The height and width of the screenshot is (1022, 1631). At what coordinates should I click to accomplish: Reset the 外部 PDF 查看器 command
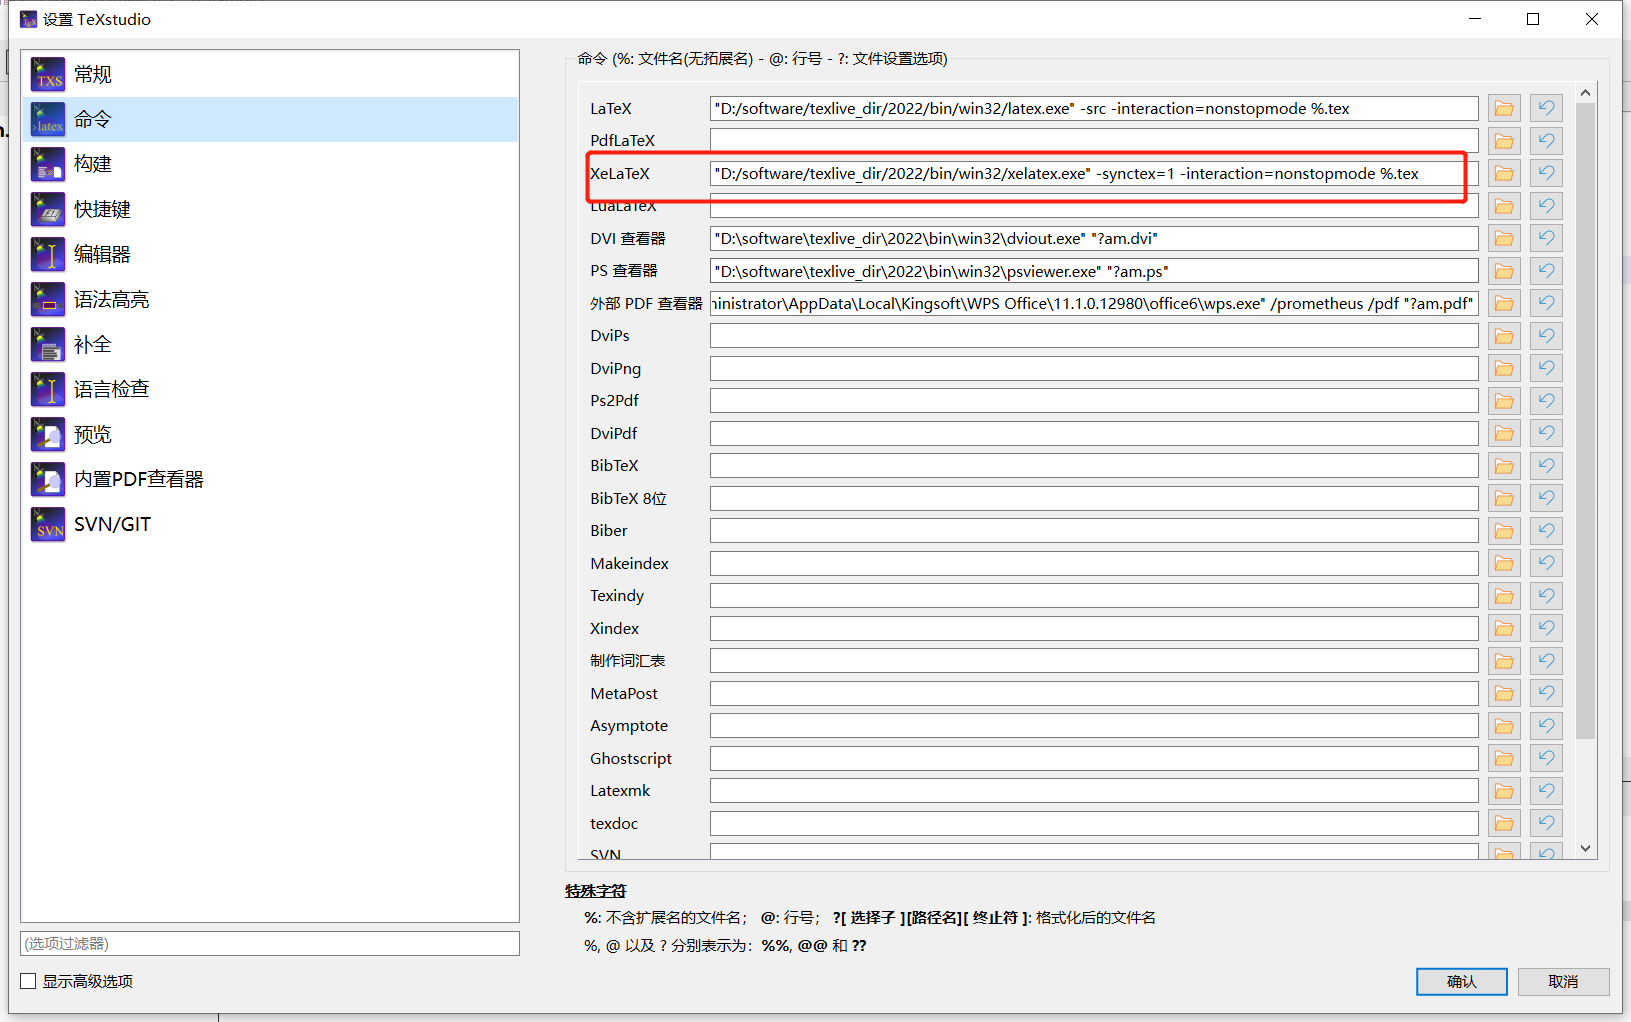pos(1546,303)
